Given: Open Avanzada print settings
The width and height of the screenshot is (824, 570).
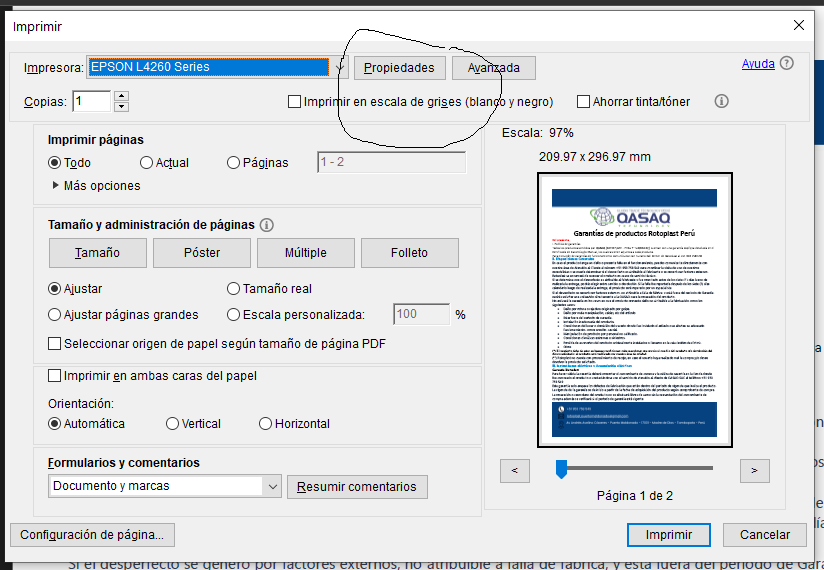Looking at the screenshot, I should [x=493, y=68].
